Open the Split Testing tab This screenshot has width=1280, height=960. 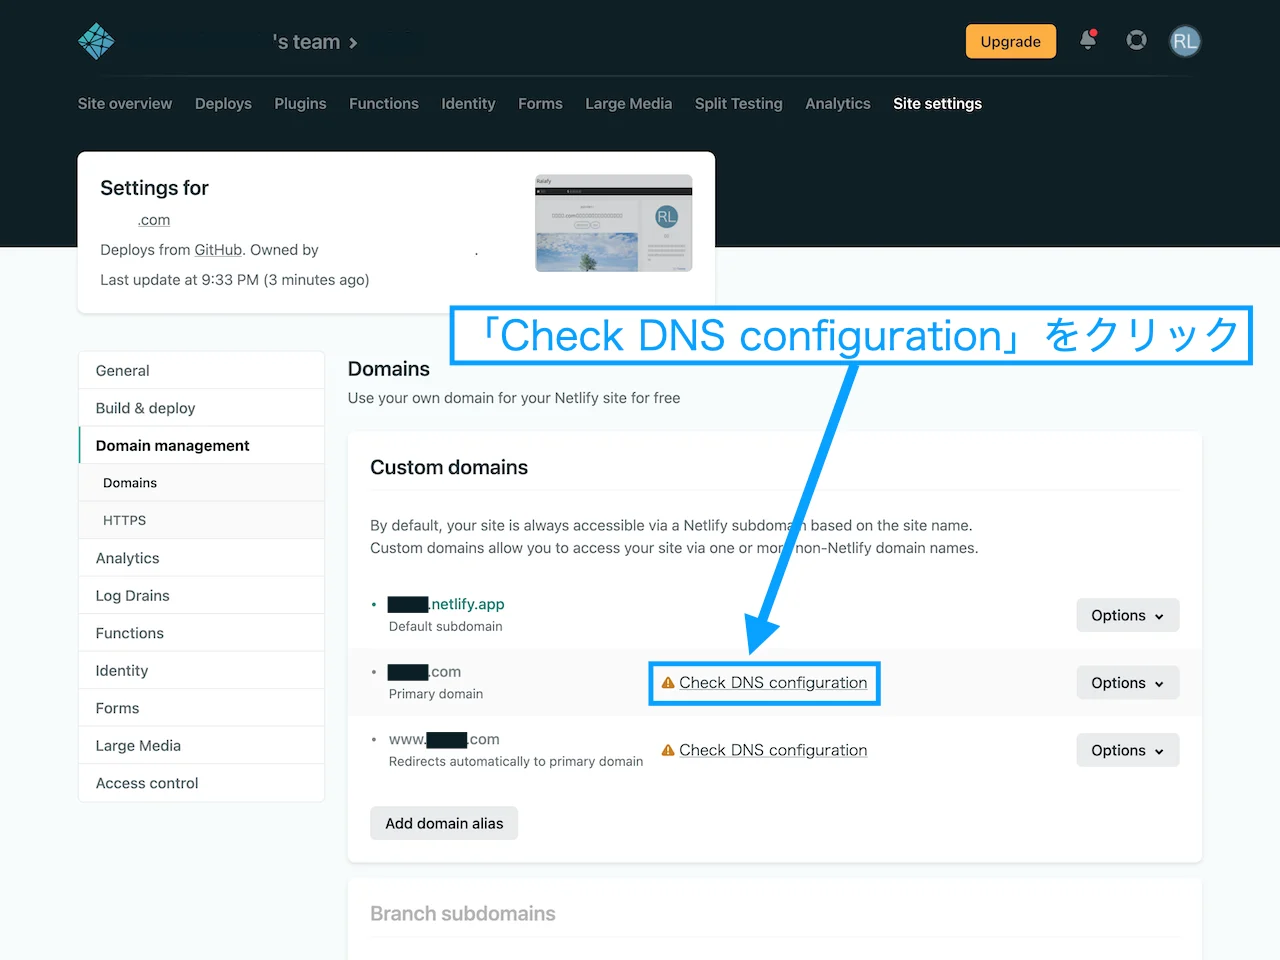click(738, 103)
